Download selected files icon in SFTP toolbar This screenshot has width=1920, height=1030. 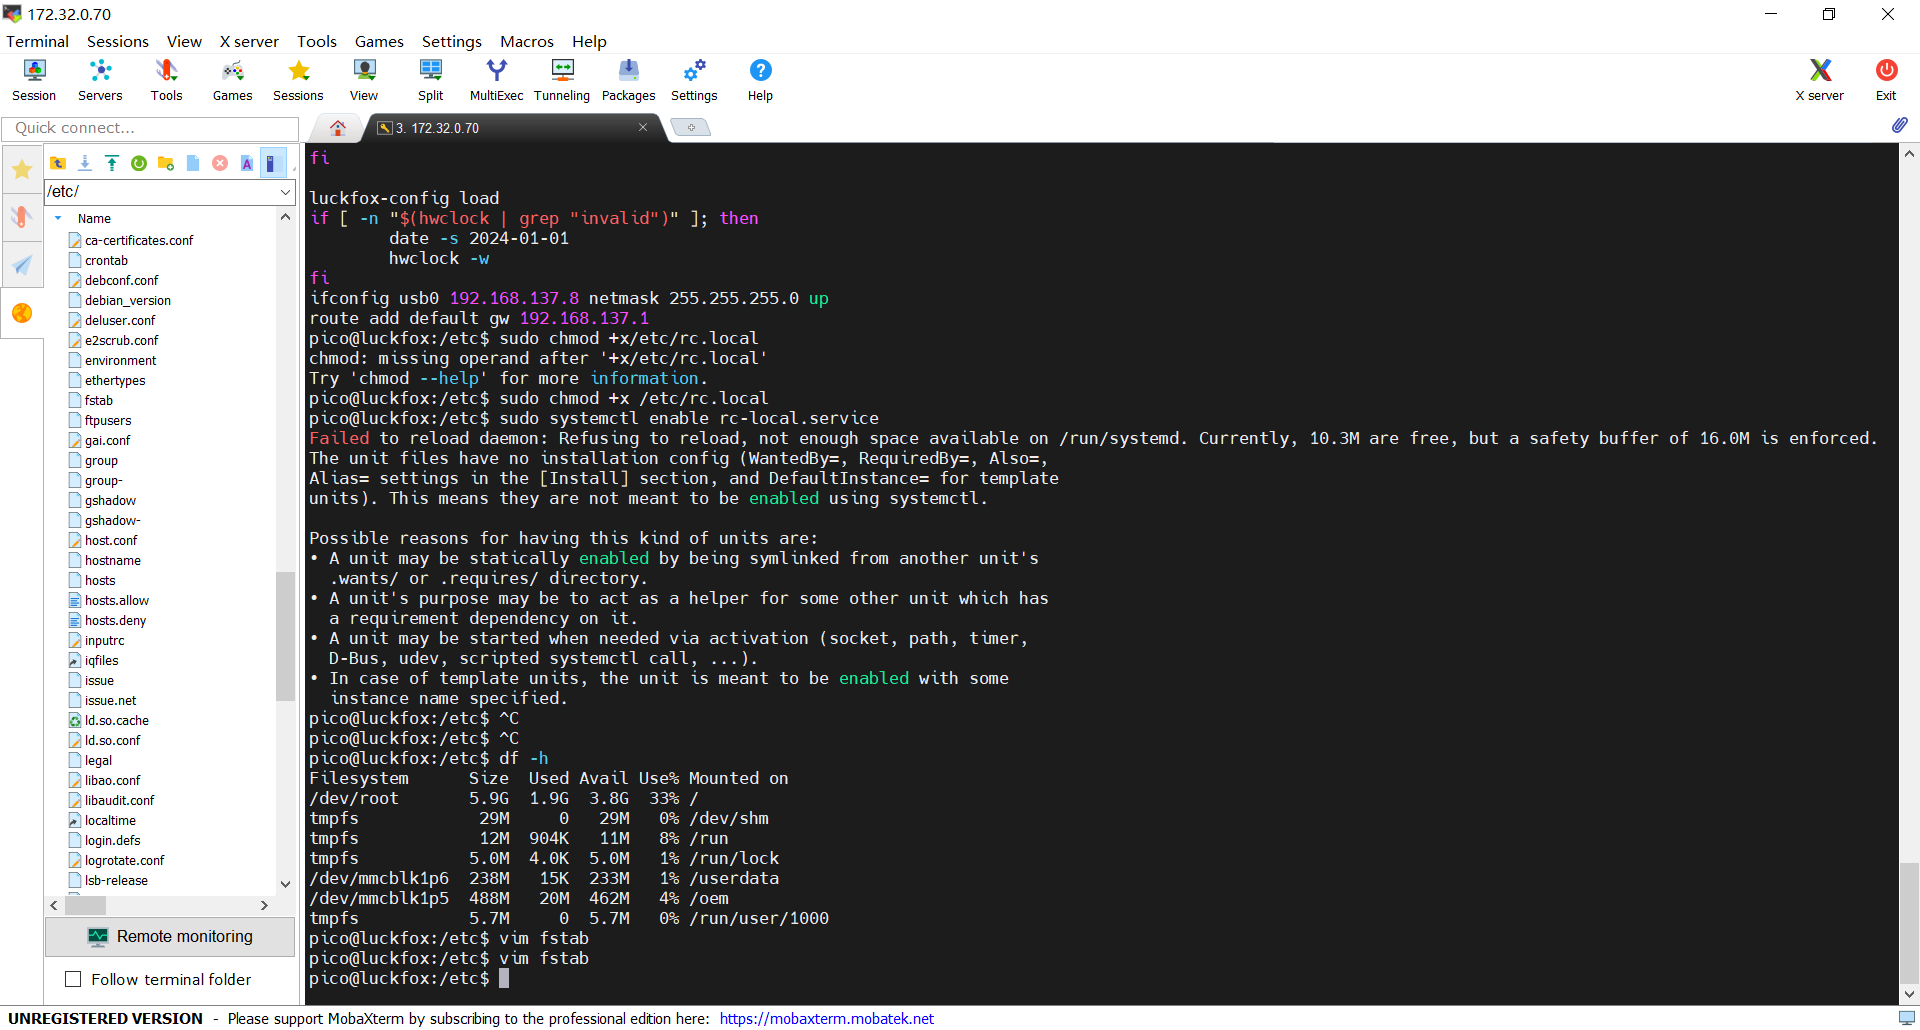click(x=85, y=163)
